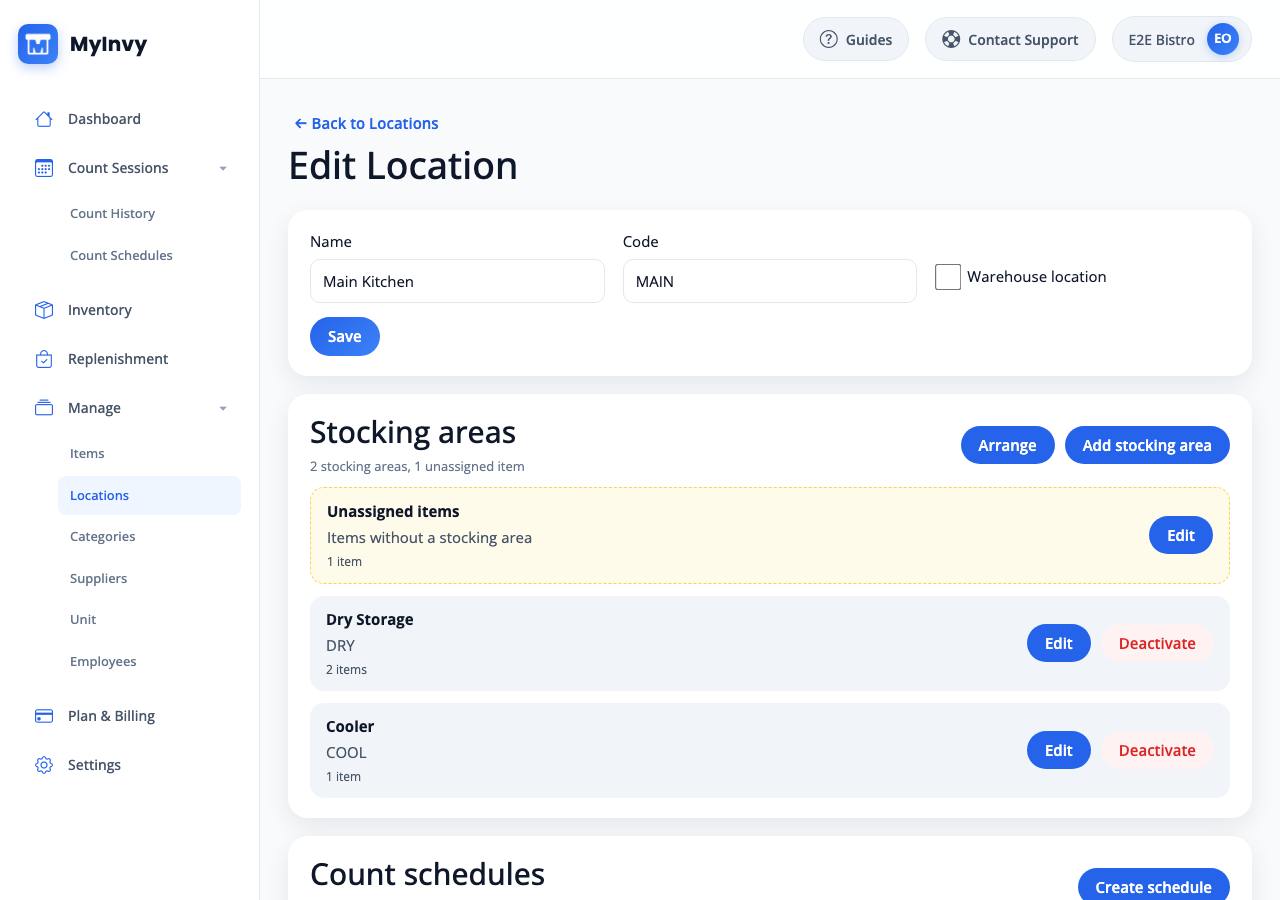Click the Stocking areas heading

point(413,432)
